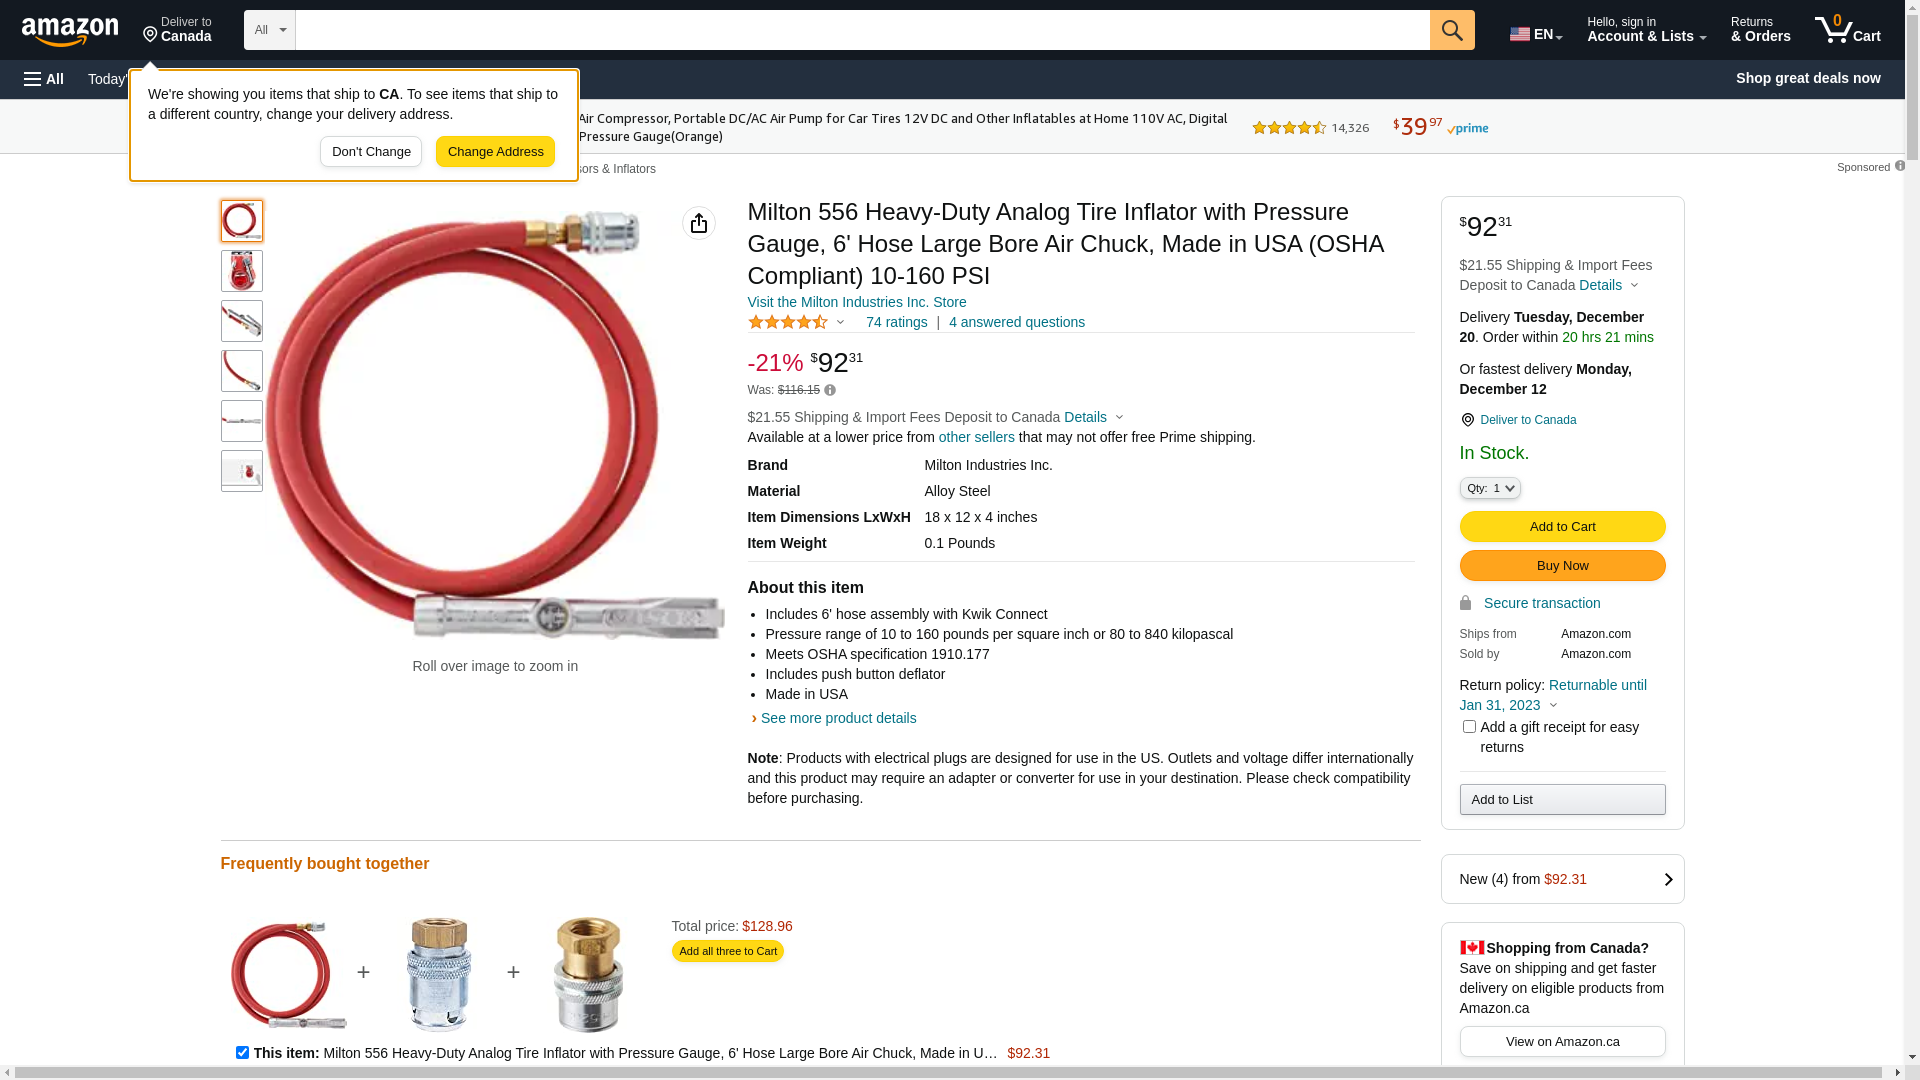Open the shopping cart icon
1920x1080 pixels.
pos(1847,30)
